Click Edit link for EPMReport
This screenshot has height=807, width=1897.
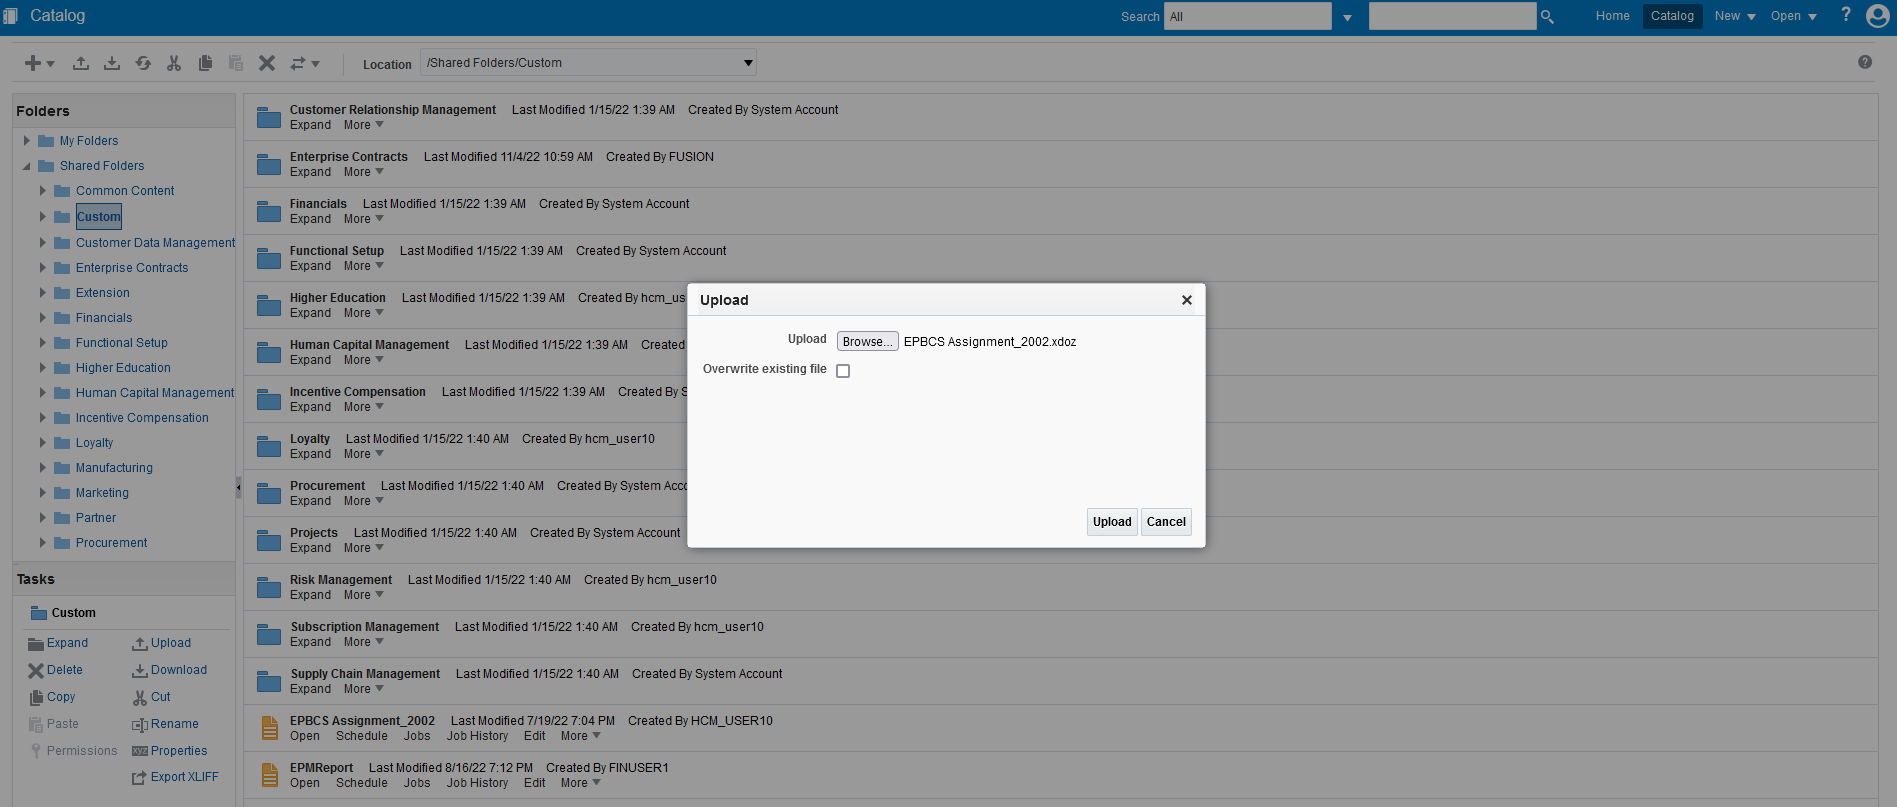[x=535, y=783]
